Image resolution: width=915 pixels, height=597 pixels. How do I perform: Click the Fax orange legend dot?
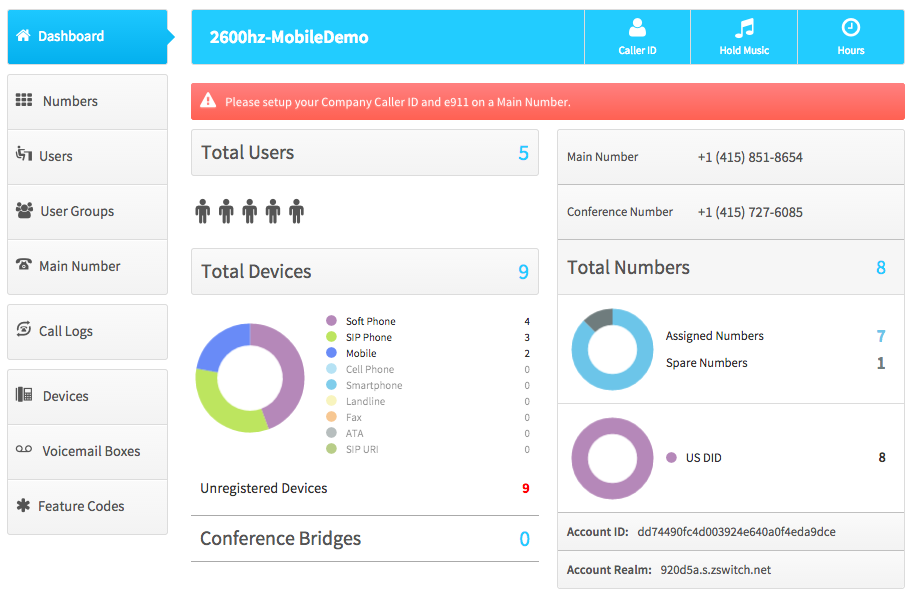click(331, 417)
